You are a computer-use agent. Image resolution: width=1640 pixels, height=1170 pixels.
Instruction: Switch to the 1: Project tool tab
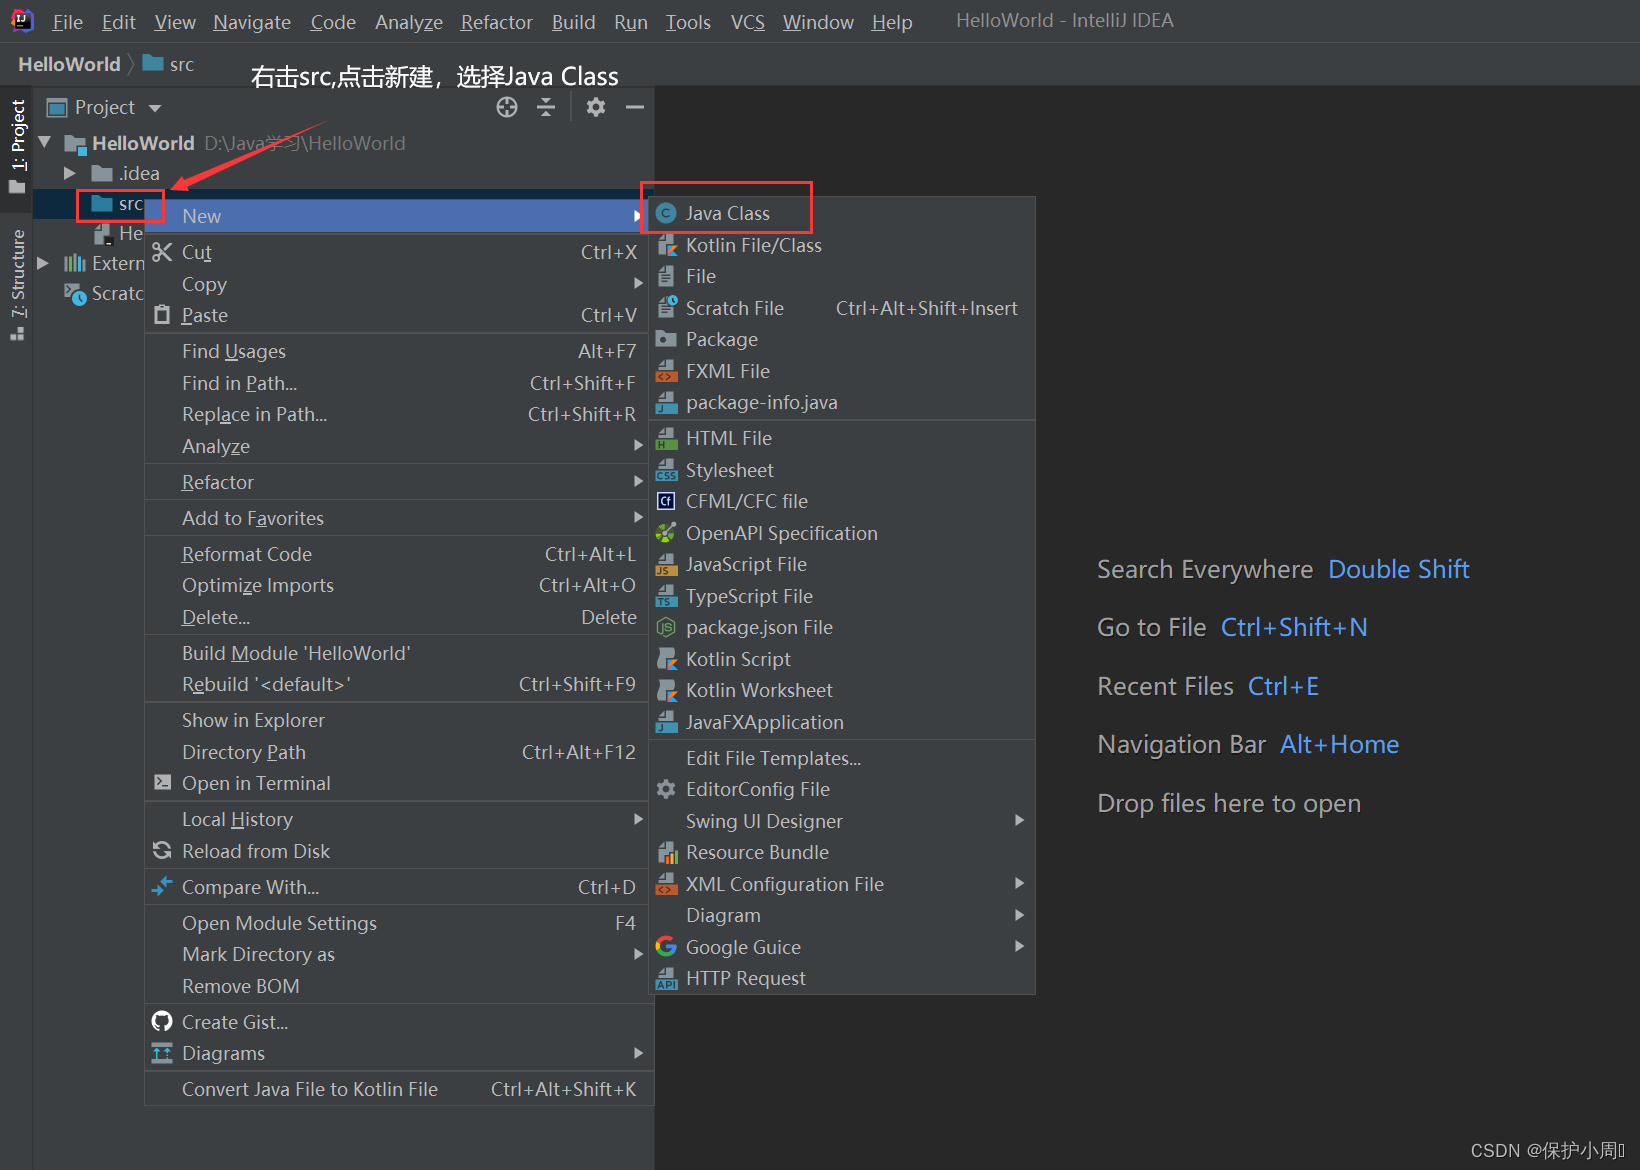17,147
